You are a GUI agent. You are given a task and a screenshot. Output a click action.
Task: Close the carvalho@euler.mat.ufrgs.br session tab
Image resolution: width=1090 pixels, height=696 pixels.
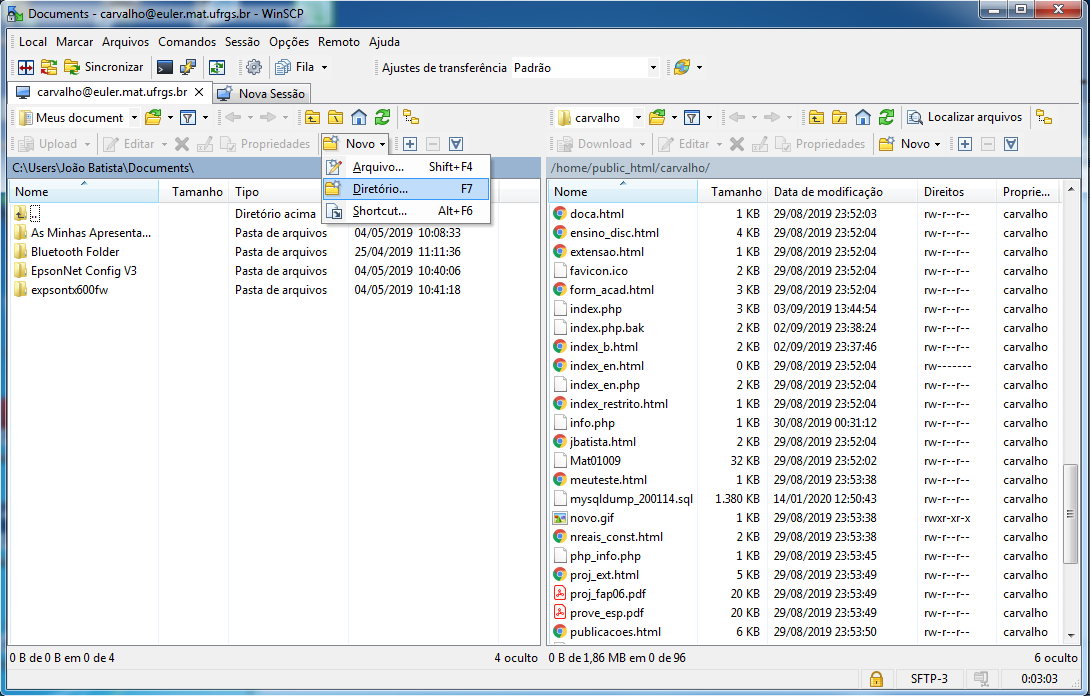click(x=199, y=92)
